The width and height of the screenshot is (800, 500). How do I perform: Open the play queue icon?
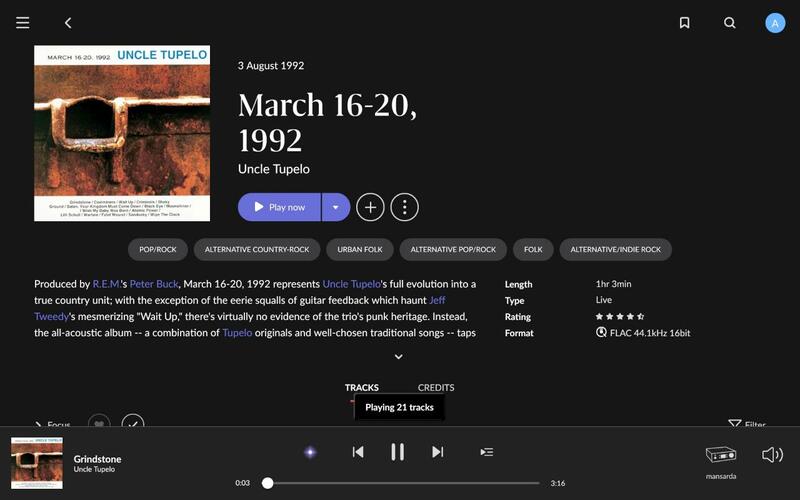coord(487,452)
